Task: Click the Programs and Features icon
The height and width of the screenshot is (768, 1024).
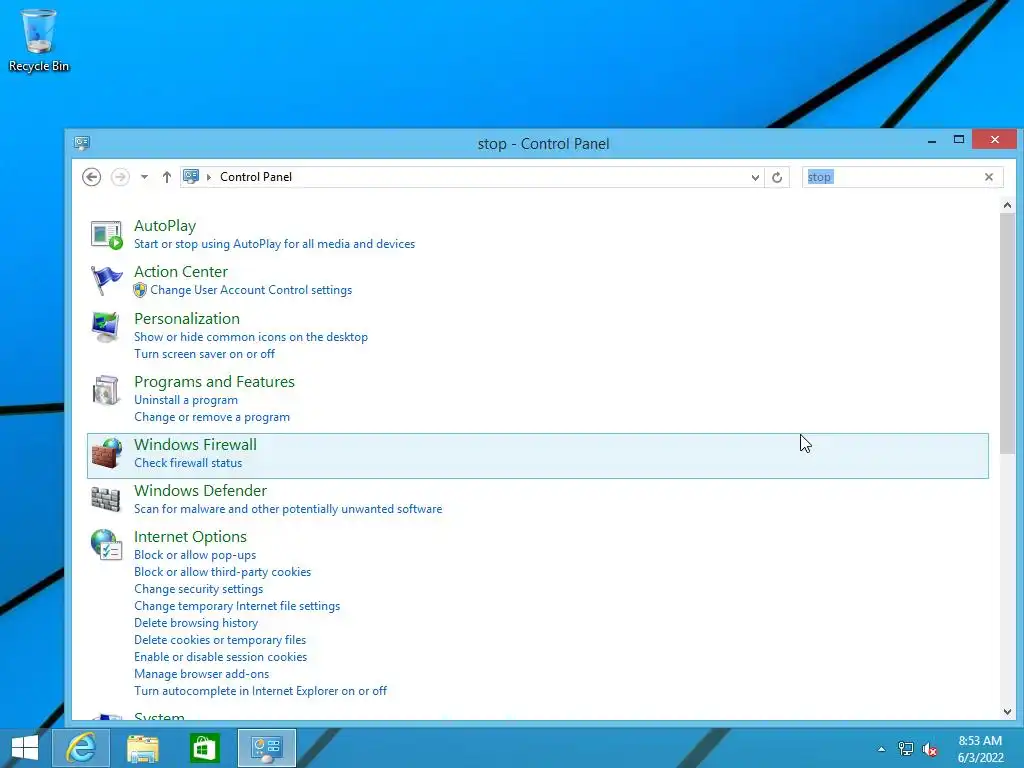Action: pos(106,391)
